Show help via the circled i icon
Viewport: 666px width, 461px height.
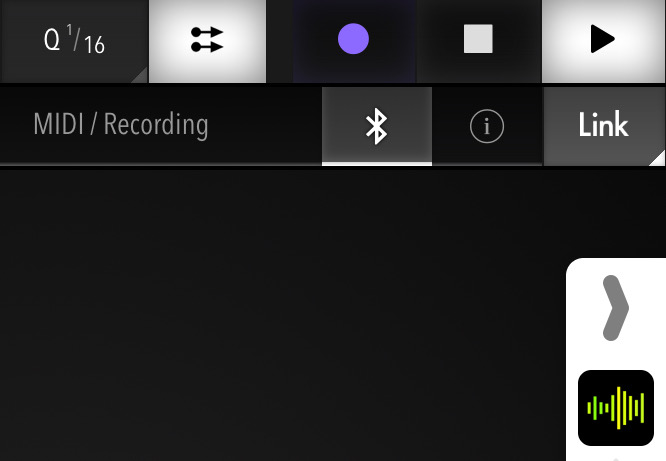(487, 126)
